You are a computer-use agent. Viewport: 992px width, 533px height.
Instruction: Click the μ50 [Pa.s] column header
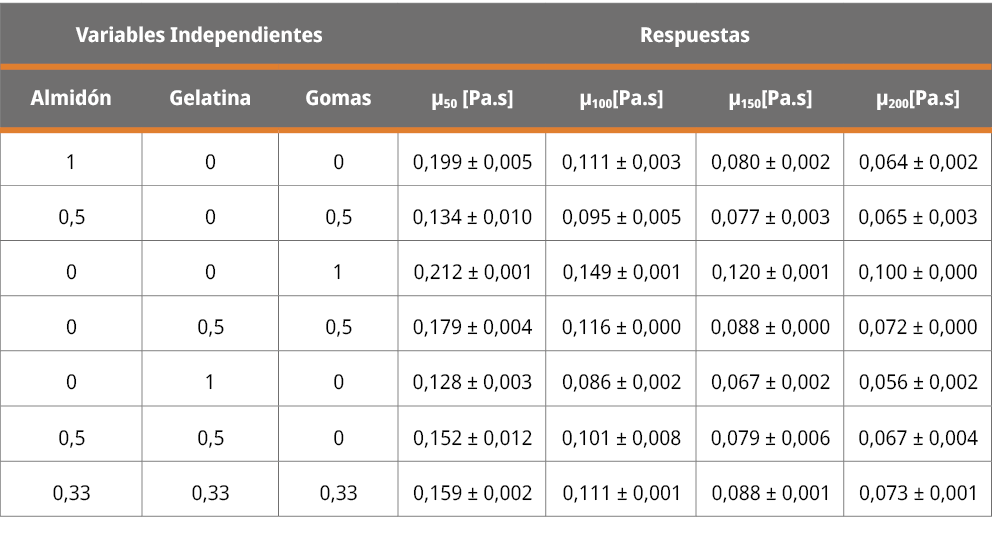tap(472, 99)
